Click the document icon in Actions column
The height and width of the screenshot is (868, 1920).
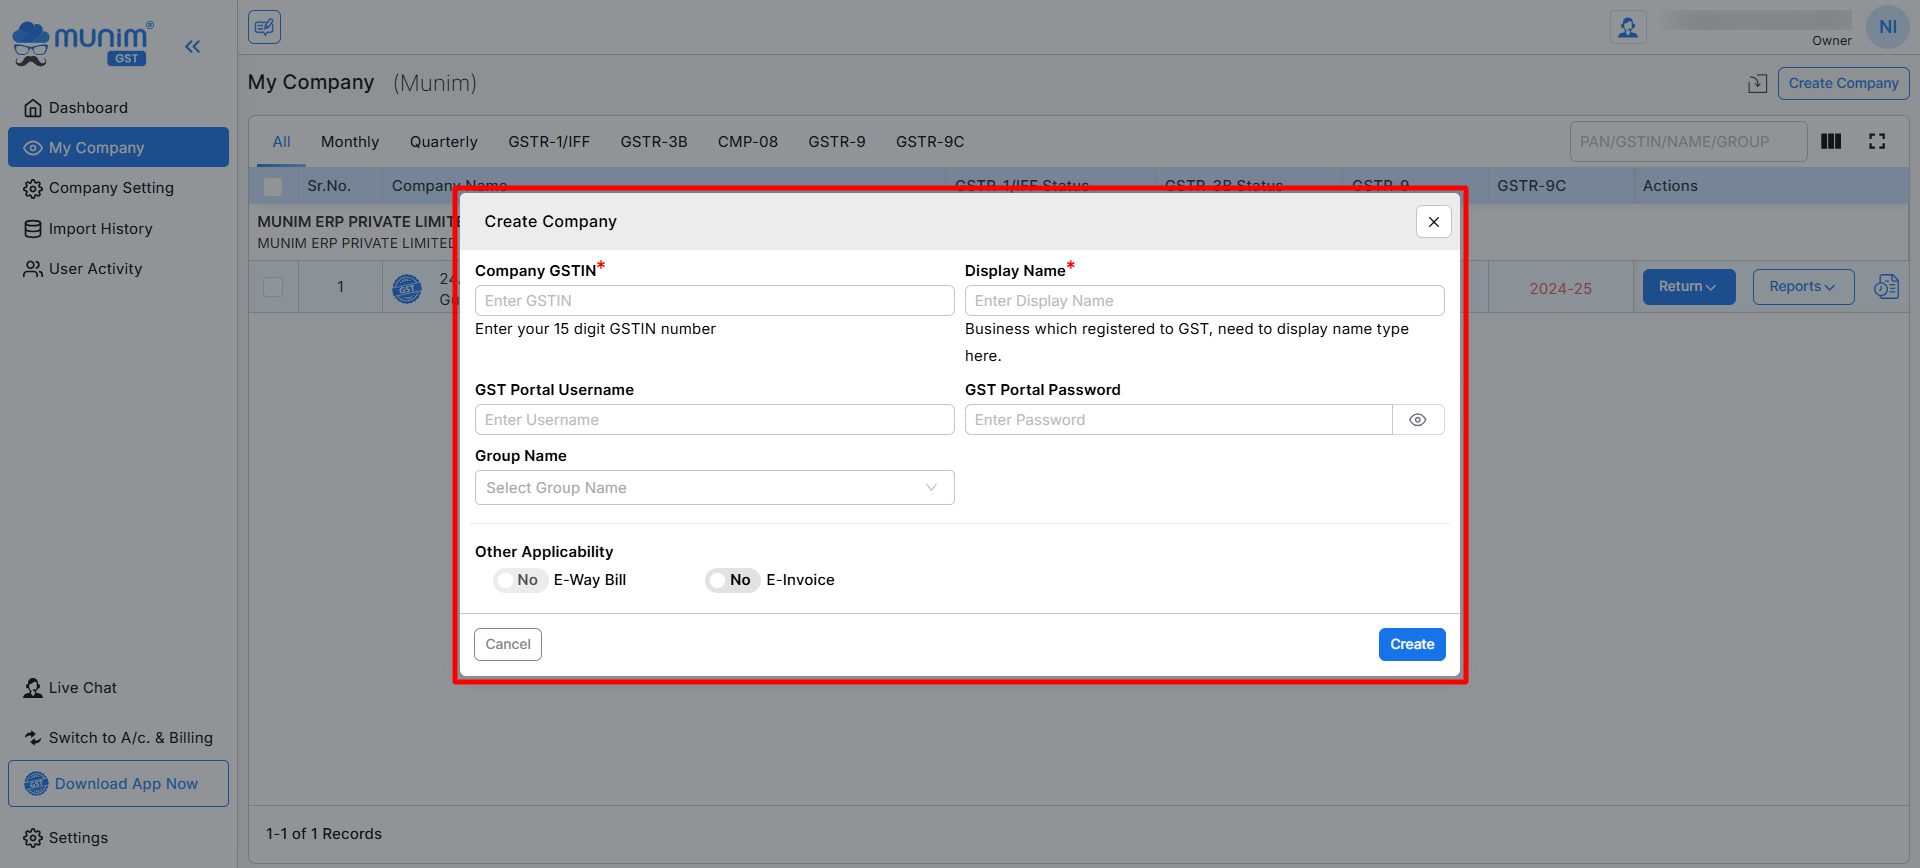(1886, 287)
